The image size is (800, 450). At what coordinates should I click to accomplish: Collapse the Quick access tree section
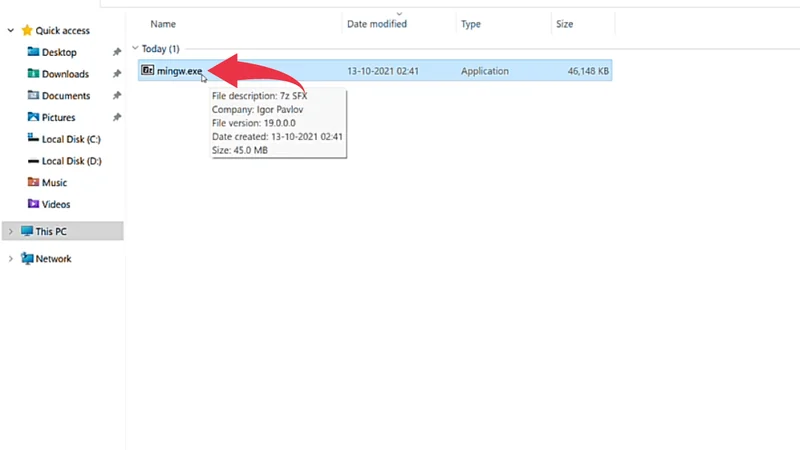coord(11,31)
